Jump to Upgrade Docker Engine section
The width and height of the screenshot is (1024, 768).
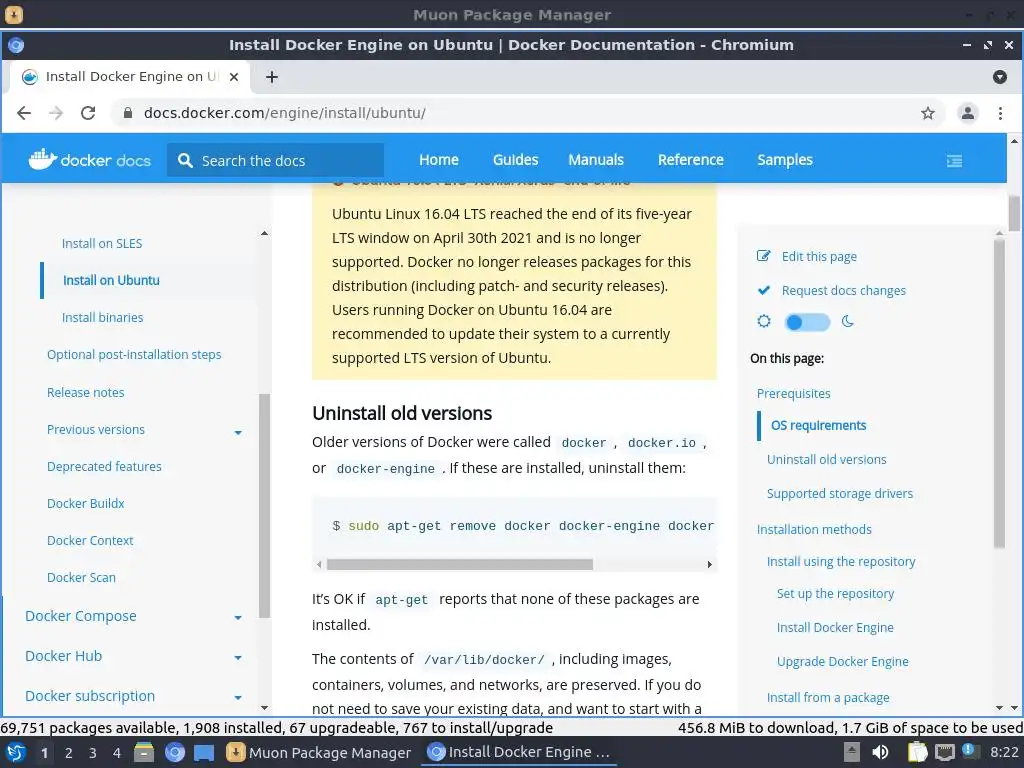click(x=842, y=662)
